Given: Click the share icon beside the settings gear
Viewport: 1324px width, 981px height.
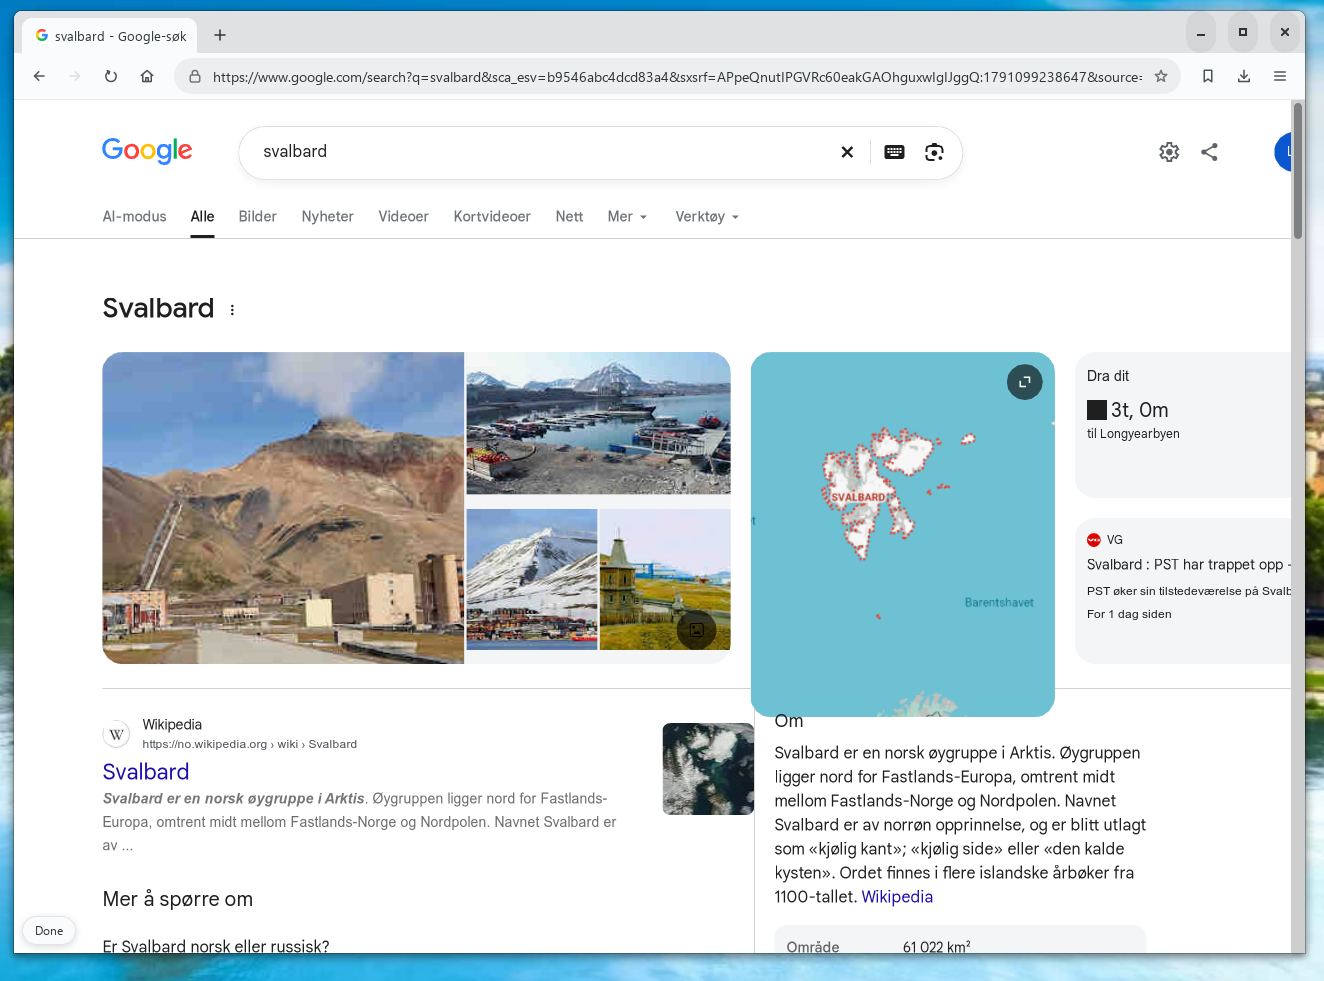Looking at the screenshot, I should coord(1209,152).
